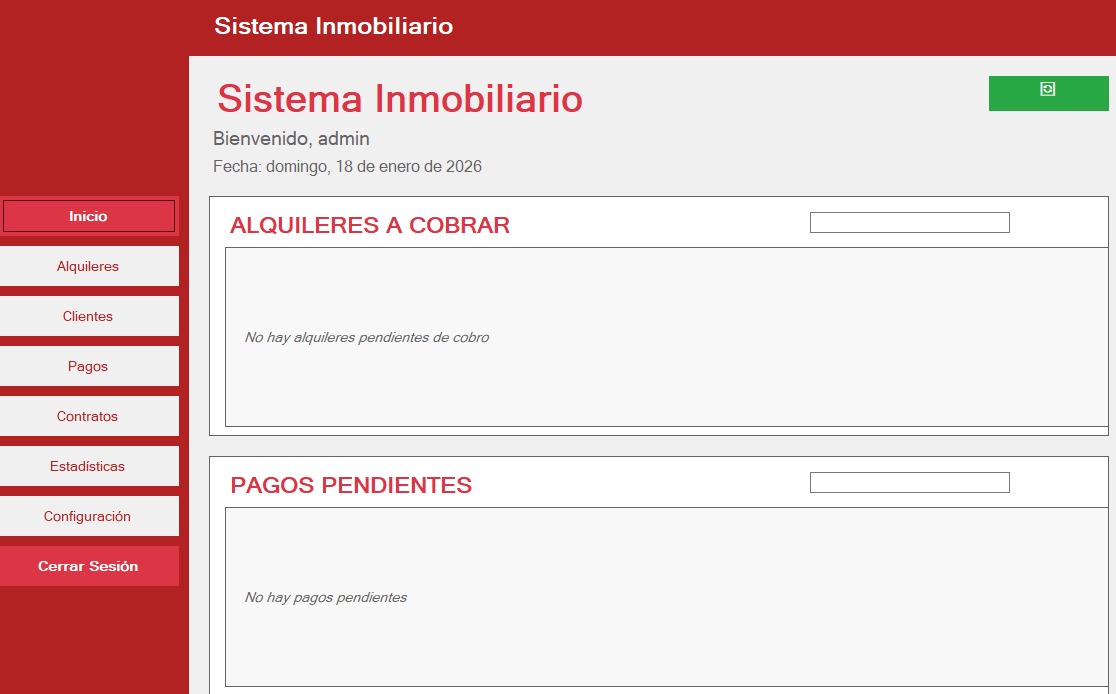Screen dimensions: 1116x694
Task: Open the Estadísticas page
Action: pos(88,466)
